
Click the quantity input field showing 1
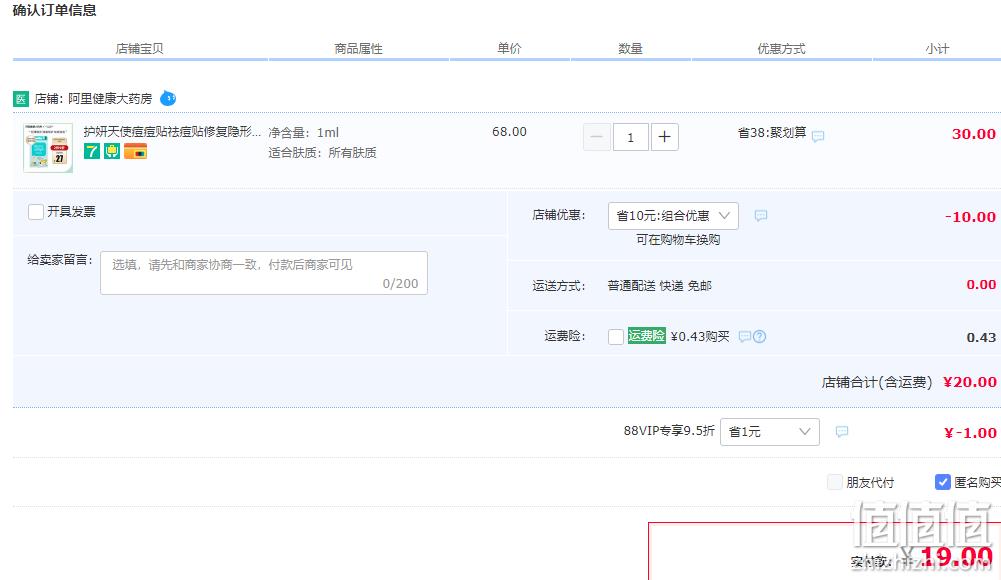(x=631, y=137)
